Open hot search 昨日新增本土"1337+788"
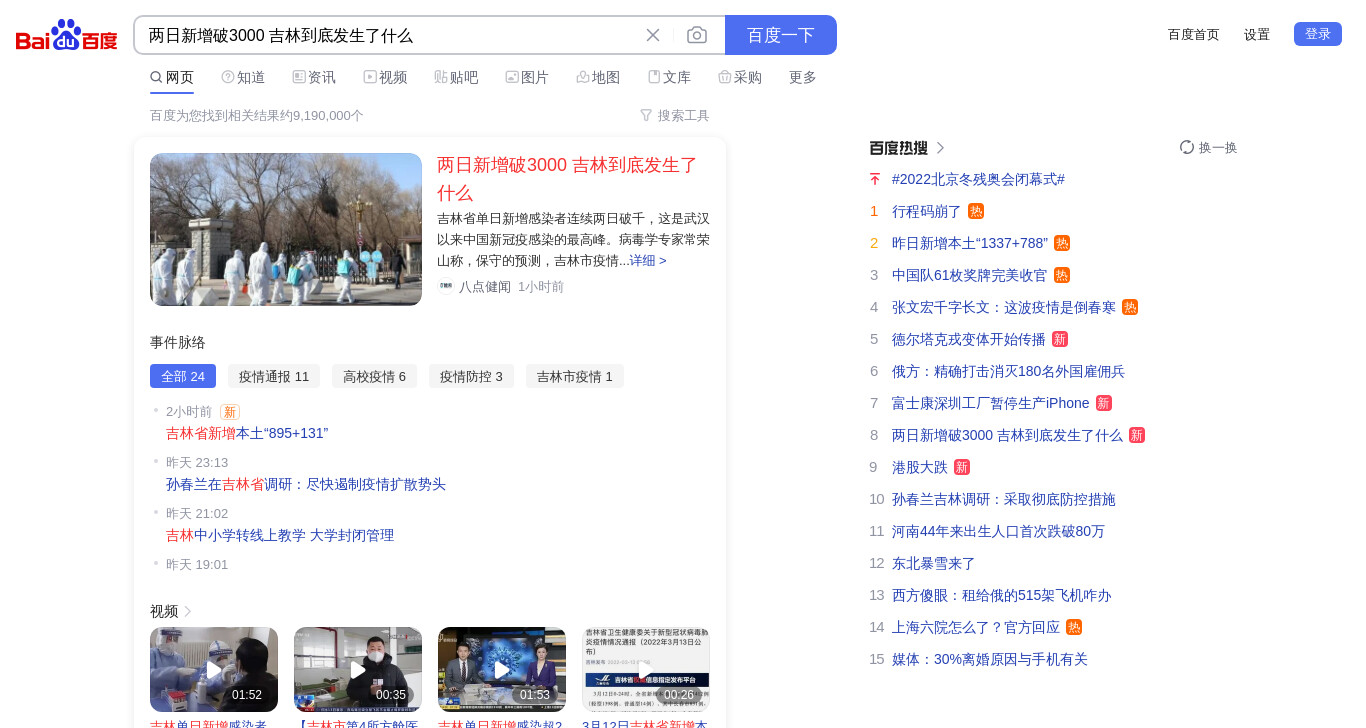 pos(970,243)
